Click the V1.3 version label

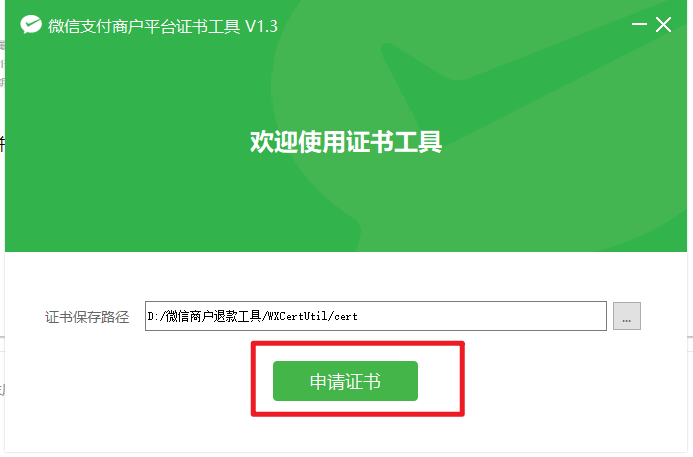click(262, 27)
